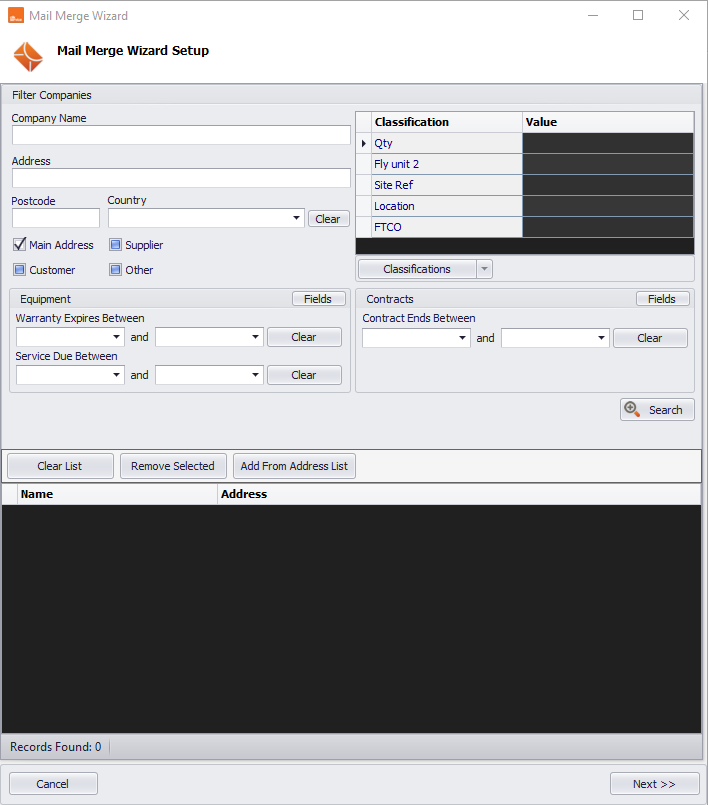708x805 pixels.
Task: Click the FTCO row Value cell
Action: pos(608,227)
